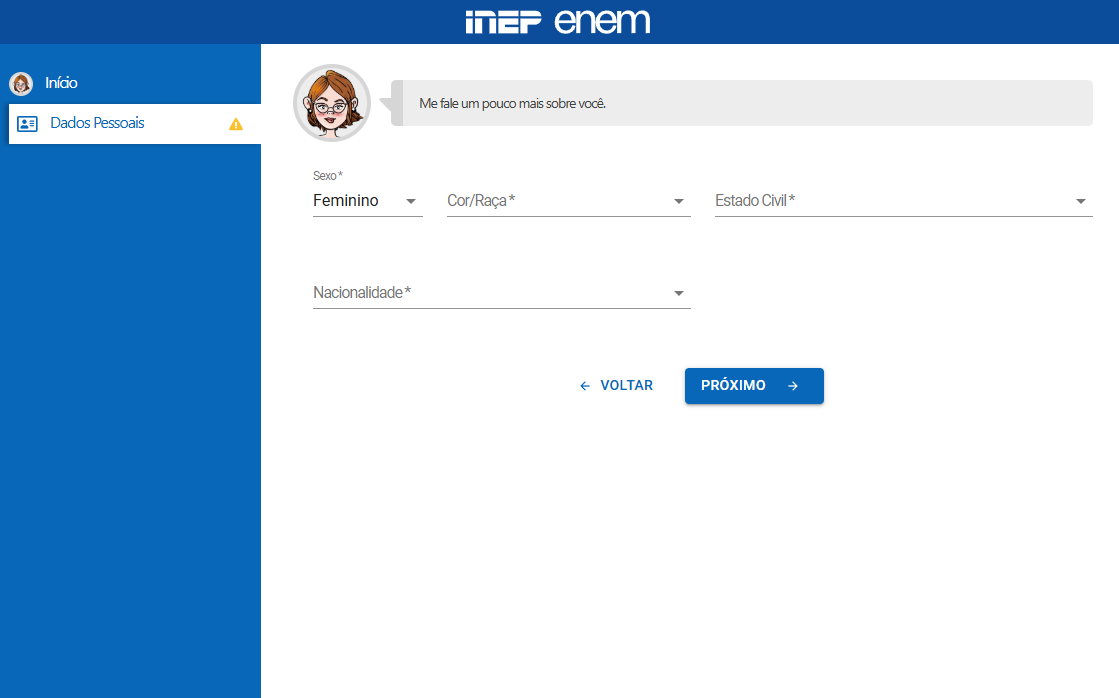The height and width of the screenshot is (698, 1119).
Task: Expand the Nacionalidade dropdown arrow
Action: point(679,293)
